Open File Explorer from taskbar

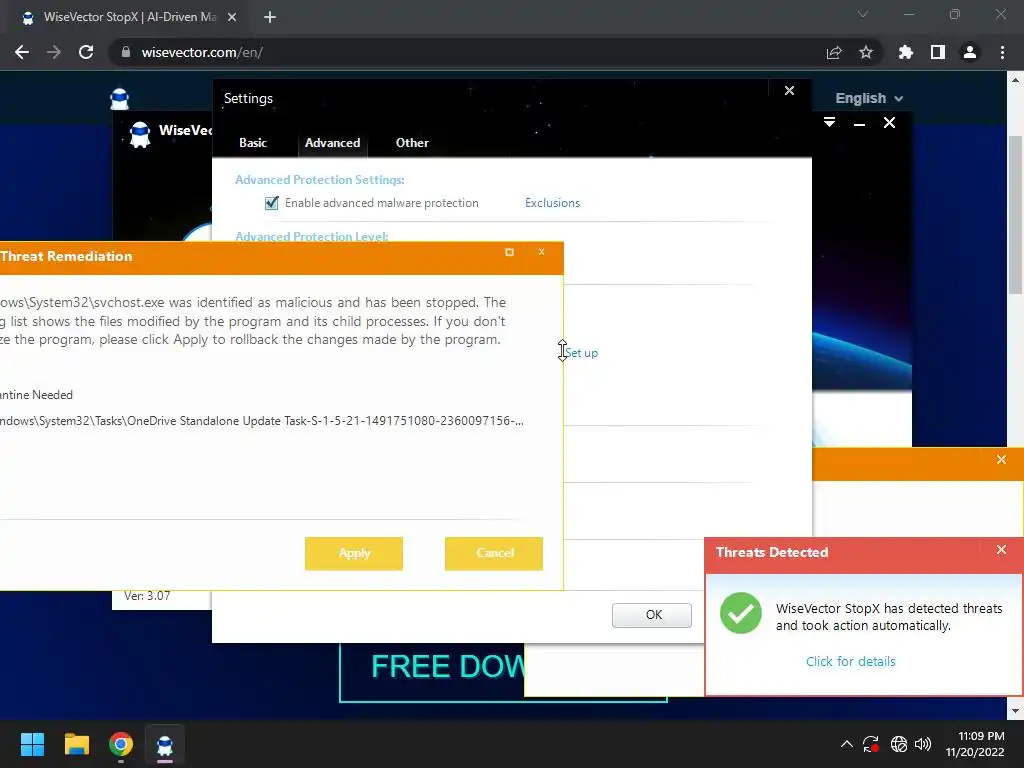click(x=76, y=744)
